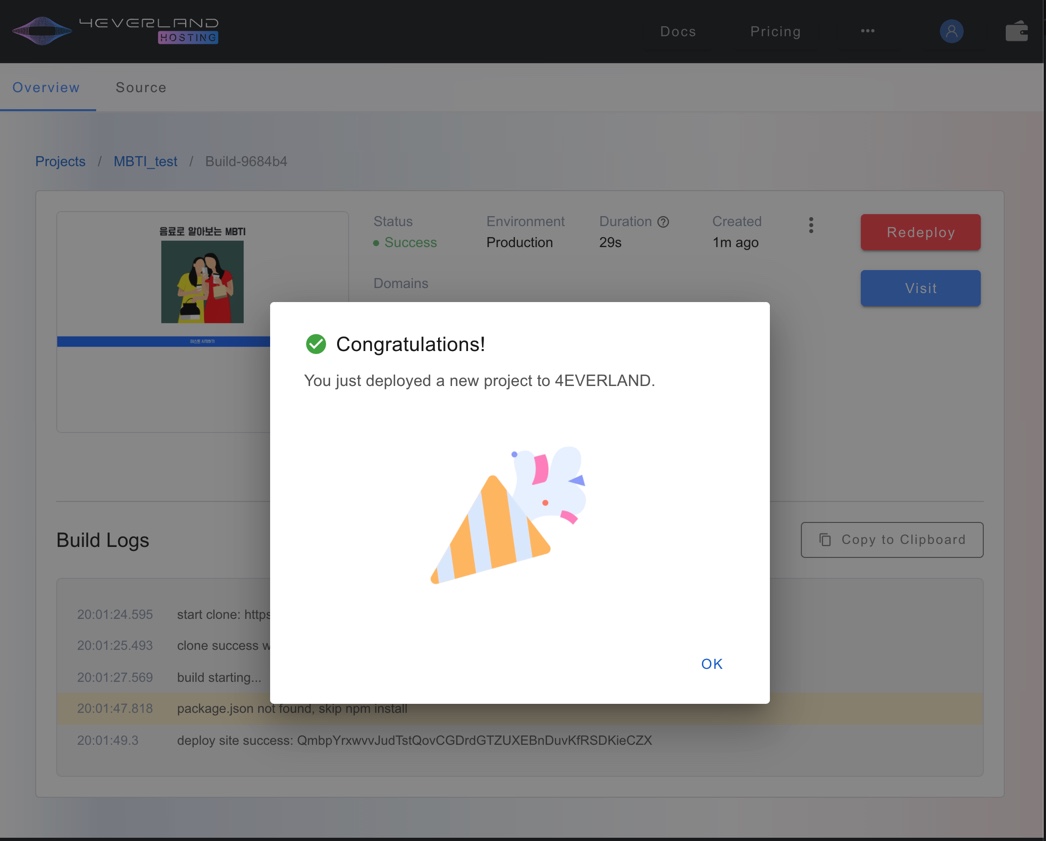The width and height of the screenshot is (1046, 841).
Task: Click the Duration help question-mark icon
Action: [x=662, y=222]
